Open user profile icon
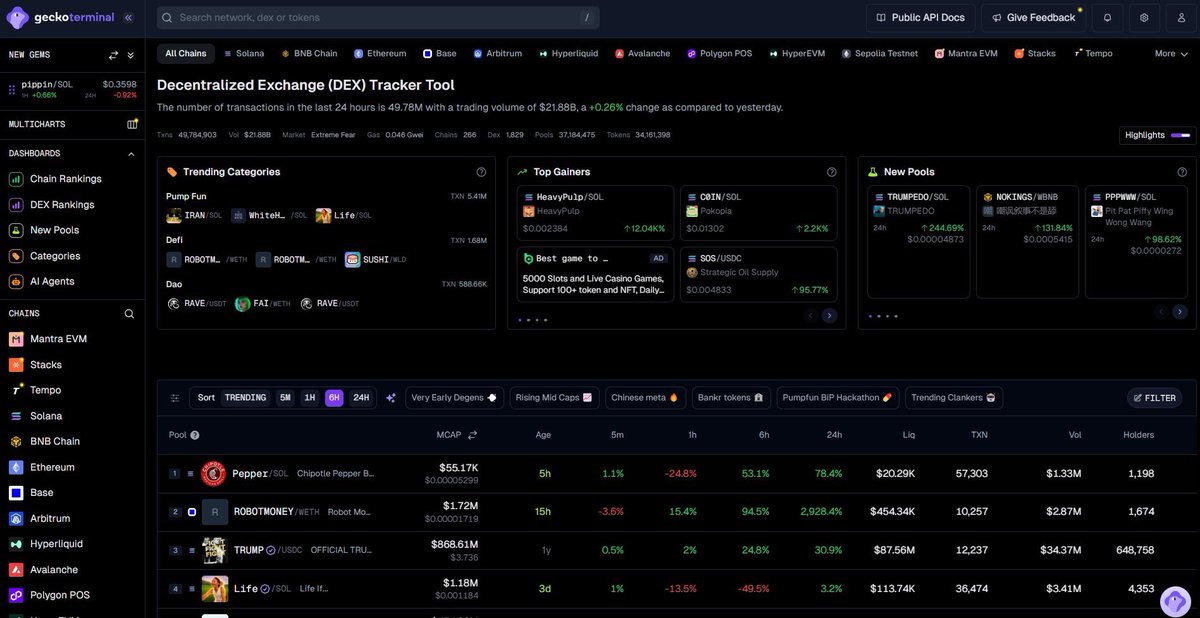The width and height of the screenshot is (1200, 618). pyautogui.click(x=1180, y=17)
